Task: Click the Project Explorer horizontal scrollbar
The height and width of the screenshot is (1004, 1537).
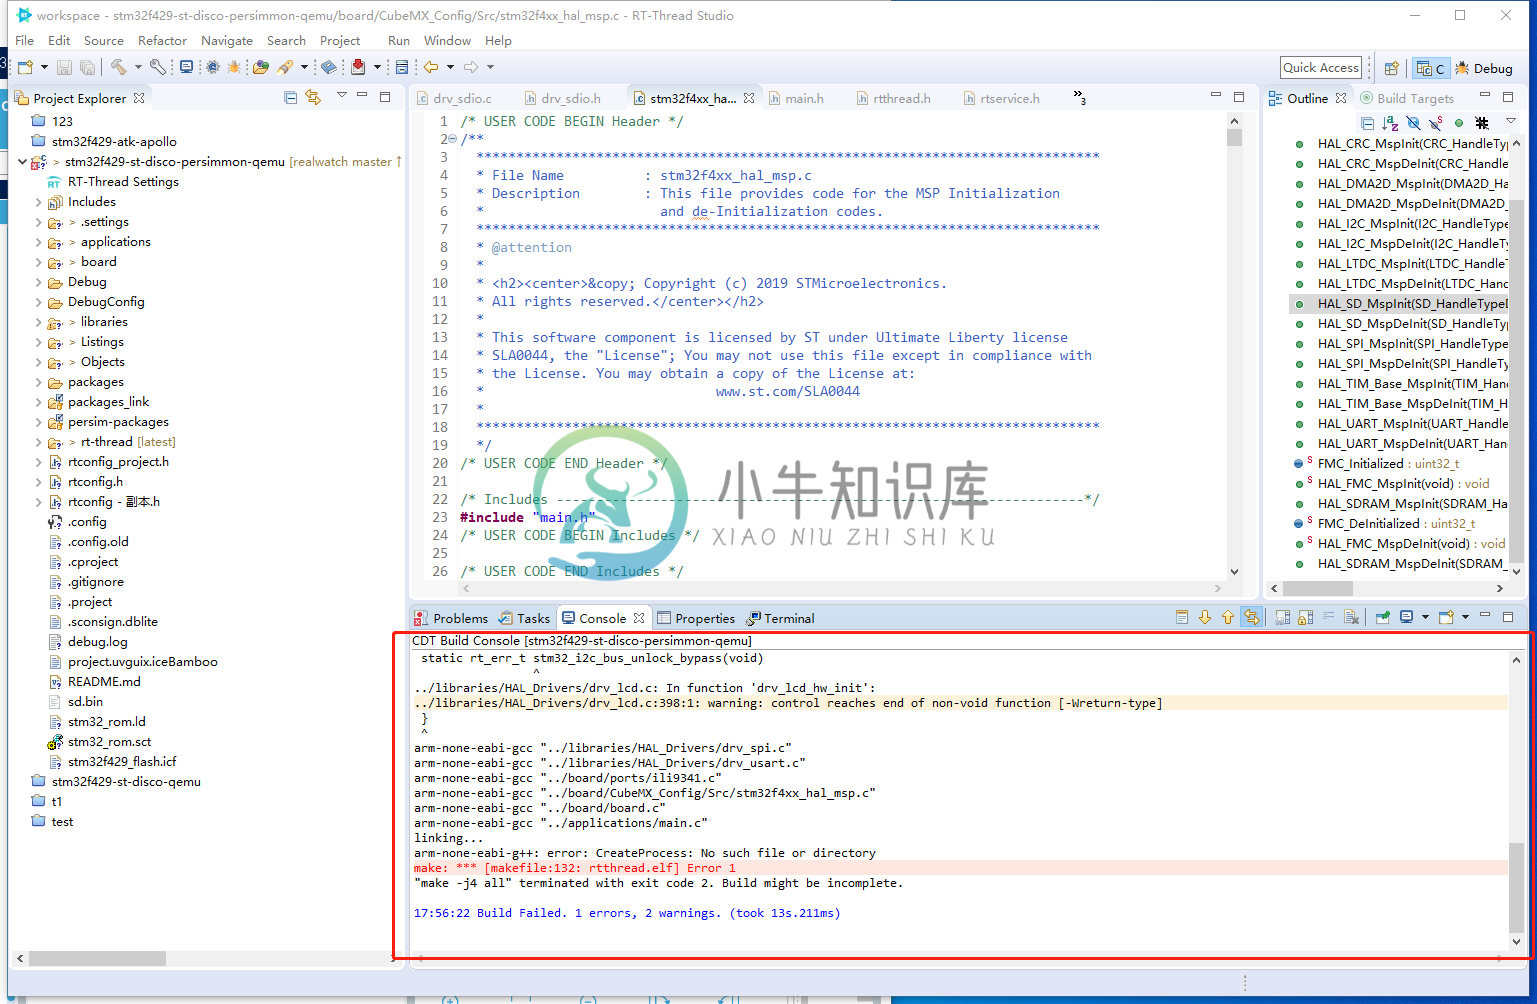Action: click(x=97, y=958)
